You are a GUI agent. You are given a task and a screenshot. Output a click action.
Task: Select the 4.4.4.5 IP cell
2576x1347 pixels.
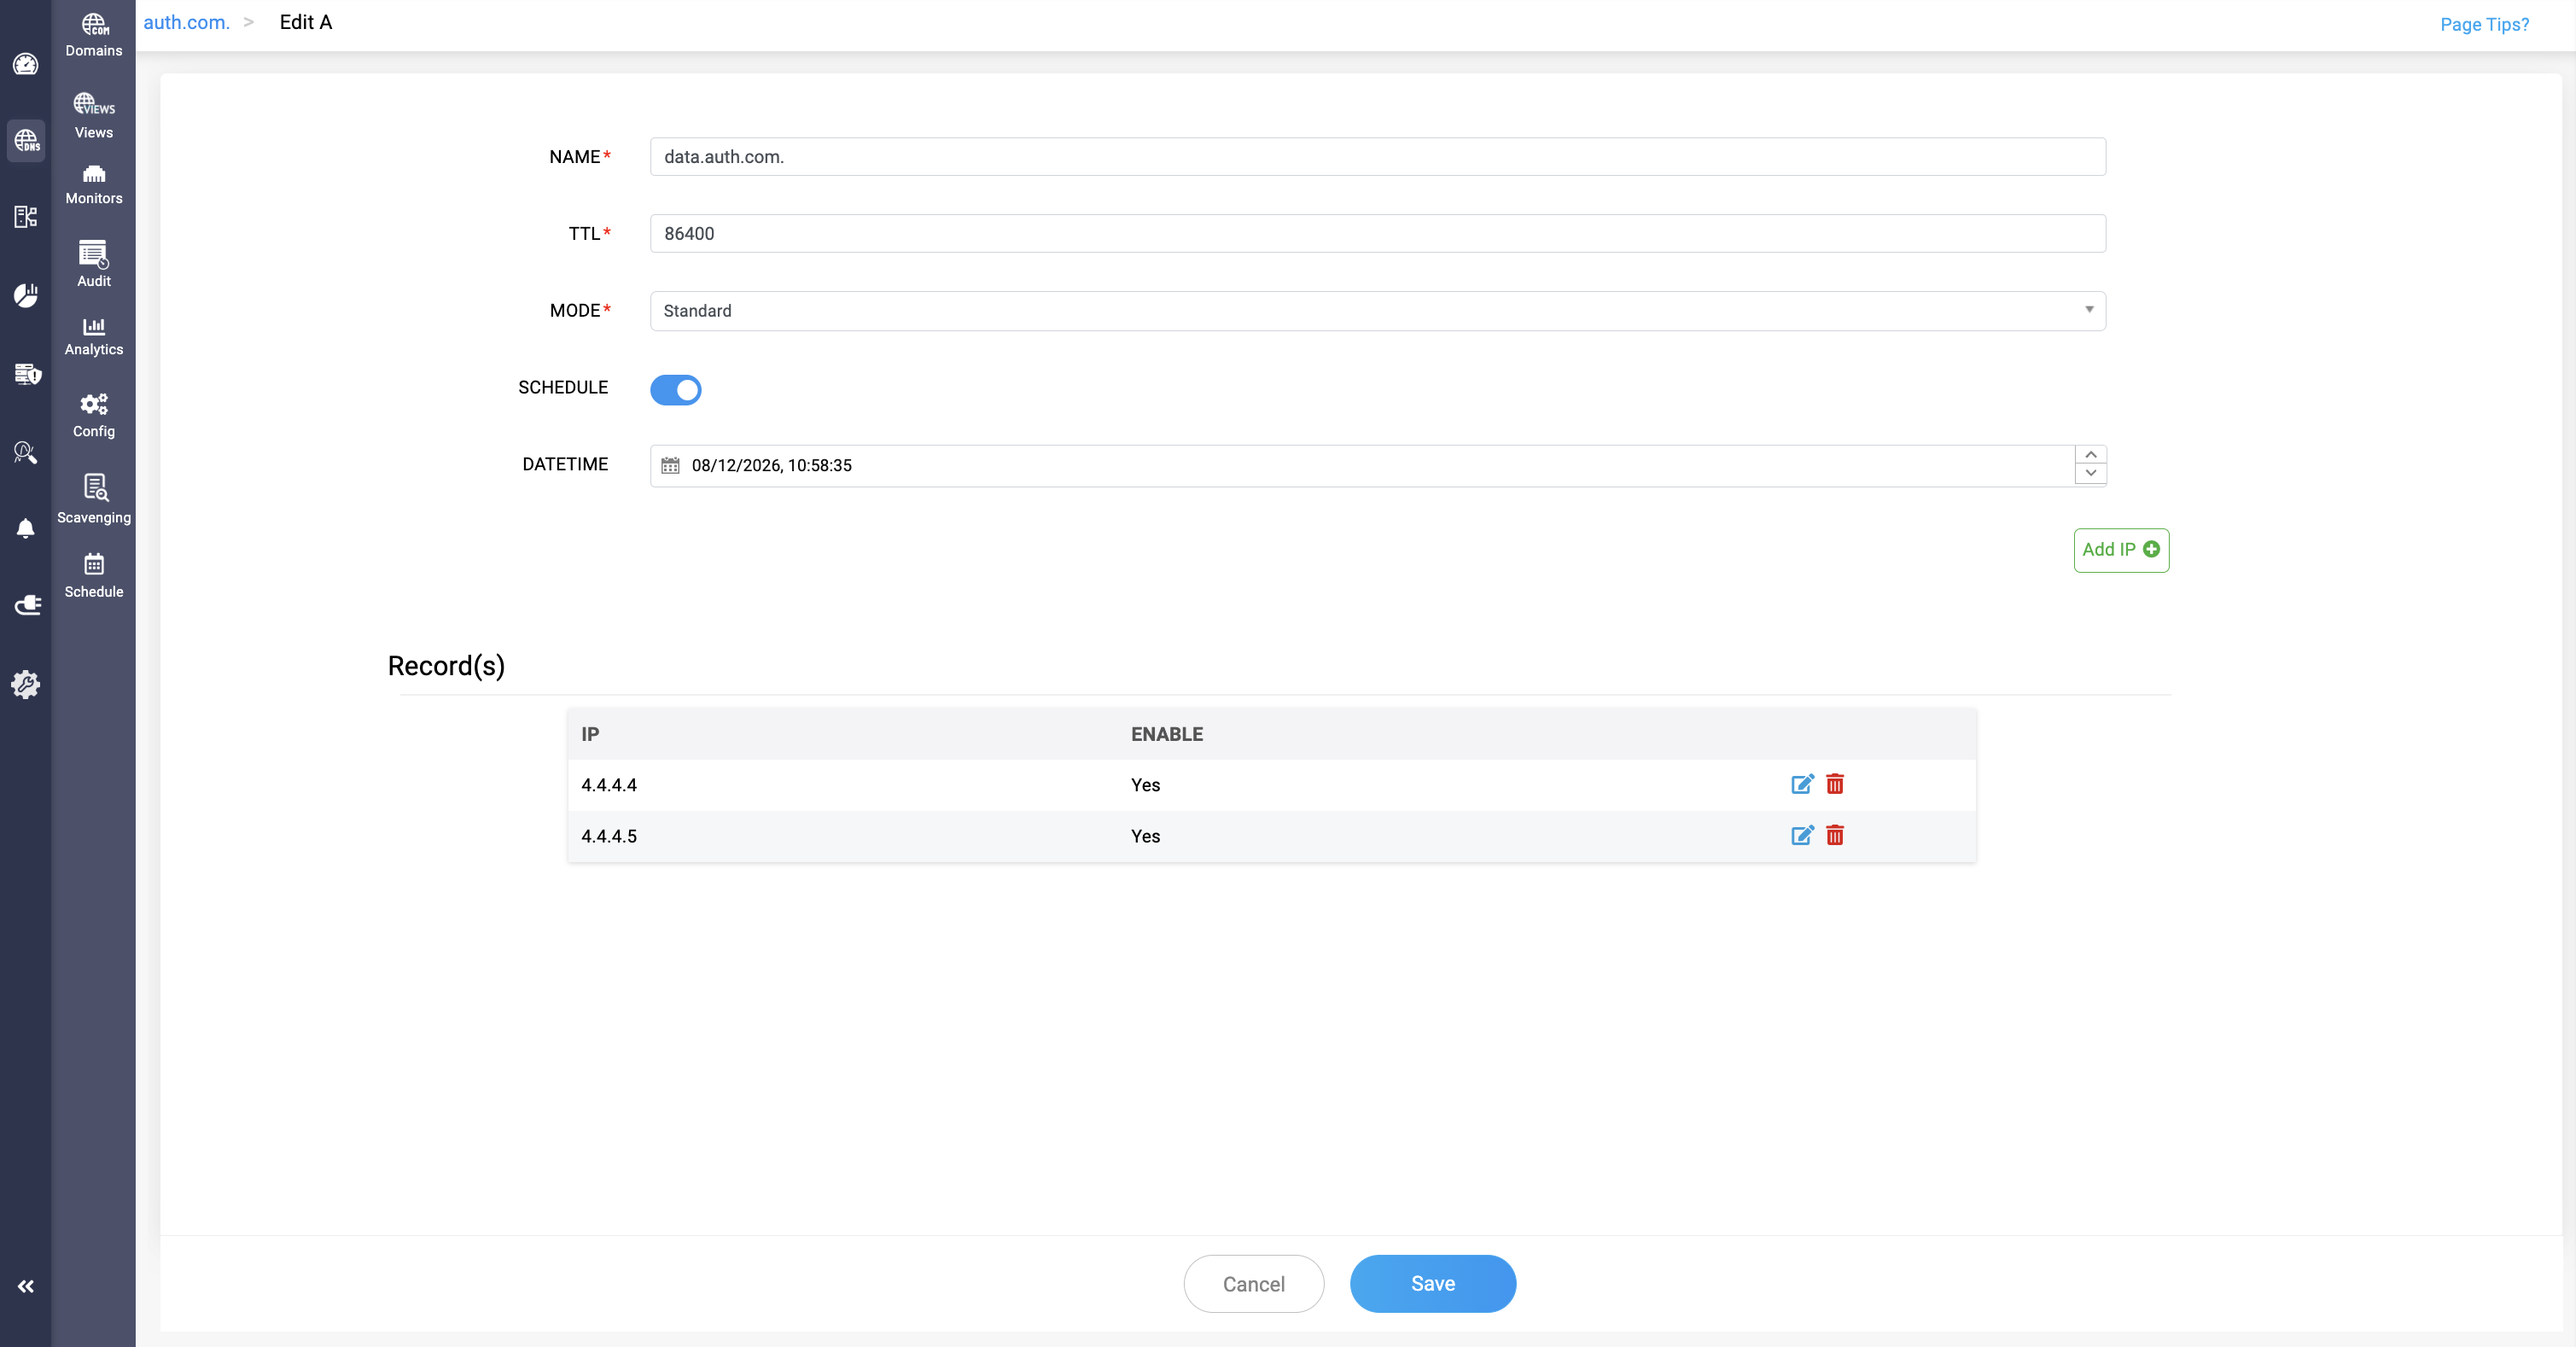coord(609,836)
